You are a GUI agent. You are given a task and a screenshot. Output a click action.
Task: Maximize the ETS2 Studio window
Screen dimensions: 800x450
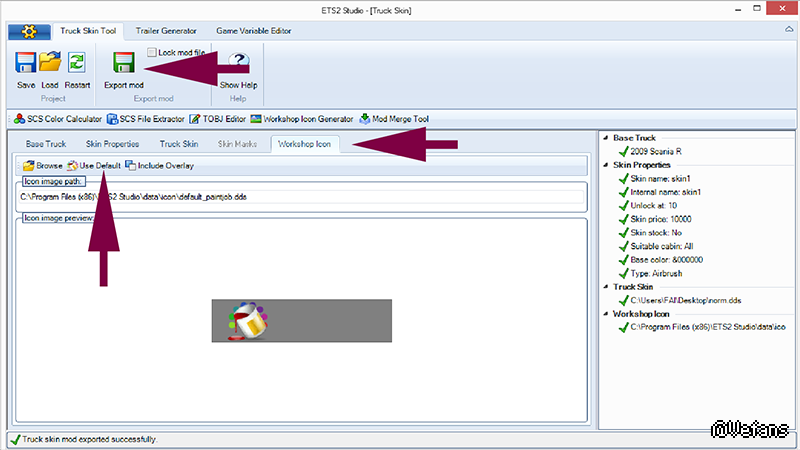757,9
